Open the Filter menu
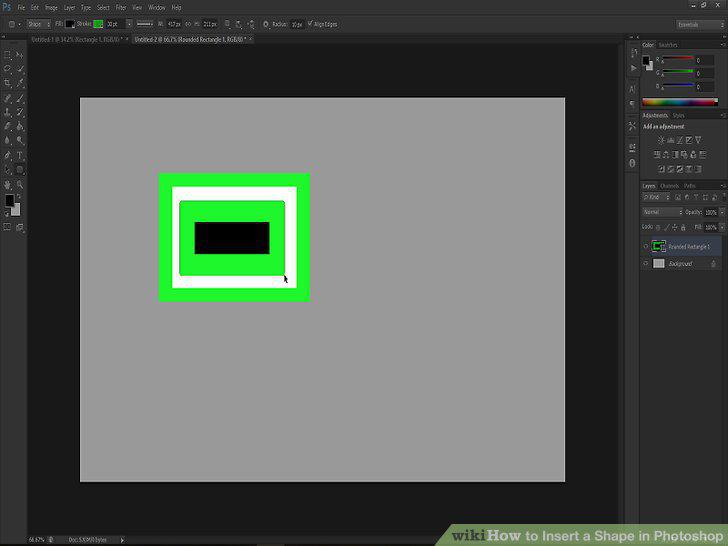This screenshot has width=728, height=546. tap(121, 7)
